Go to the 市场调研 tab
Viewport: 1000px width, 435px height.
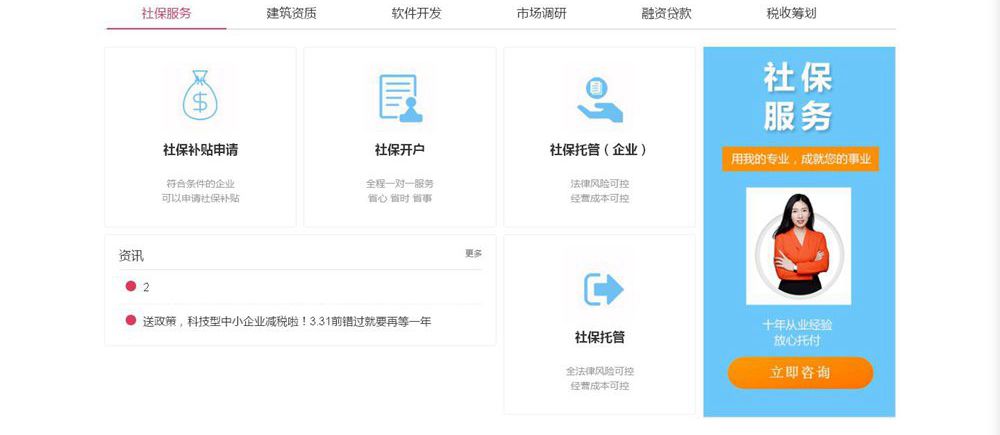(541, 14)
